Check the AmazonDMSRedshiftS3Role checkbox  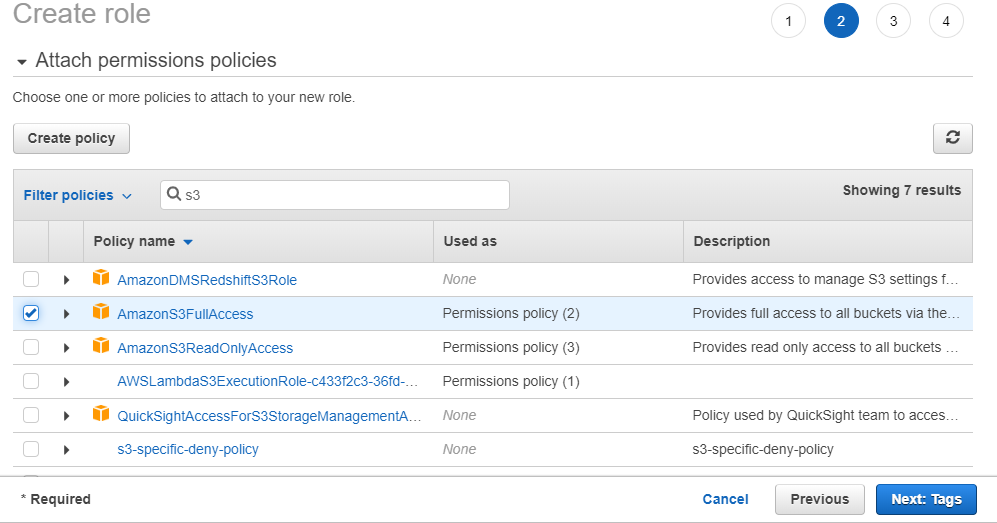click(x=31, y=279)
